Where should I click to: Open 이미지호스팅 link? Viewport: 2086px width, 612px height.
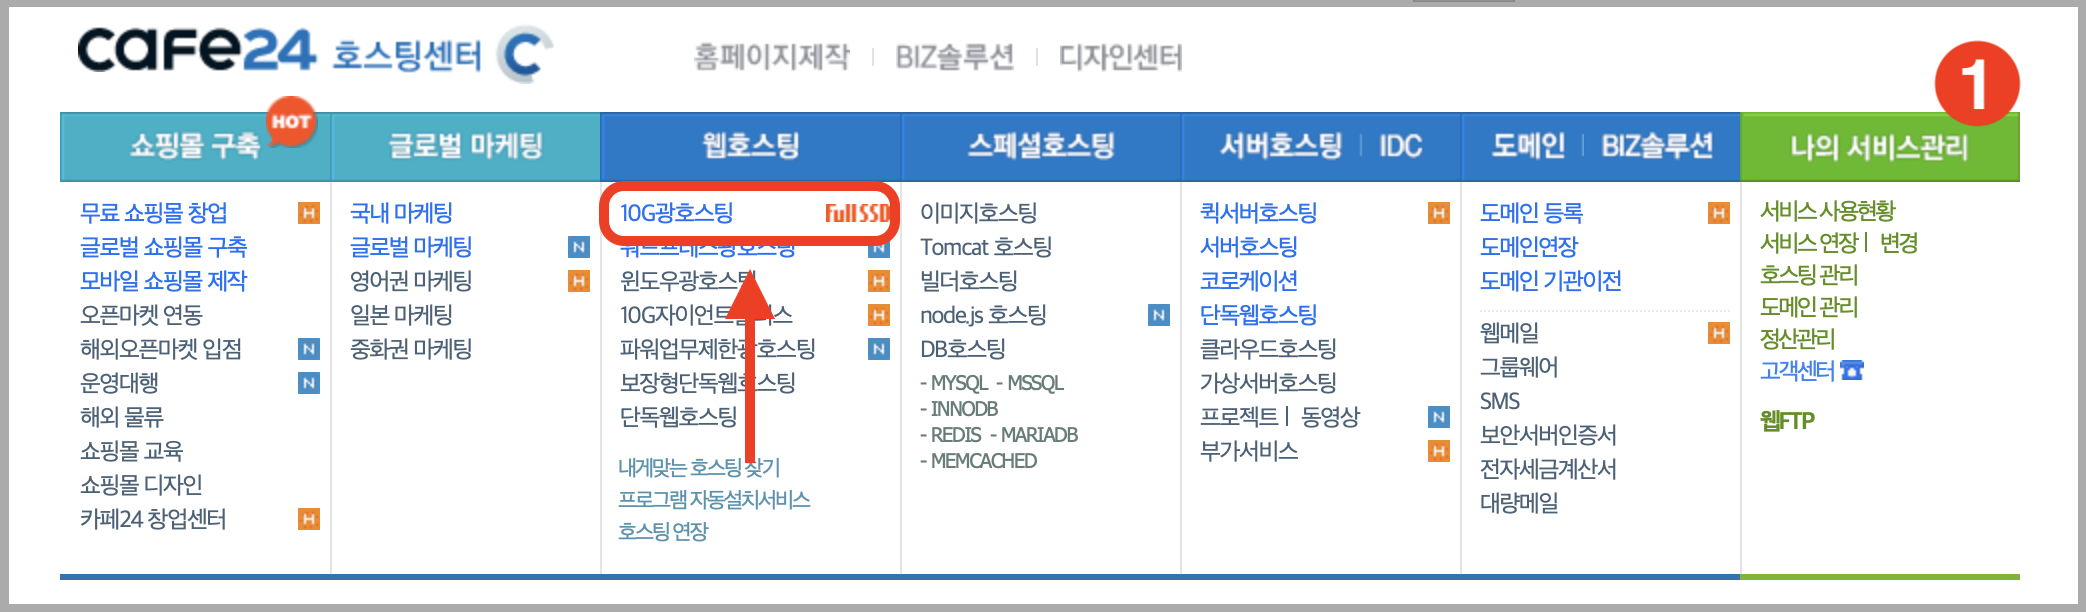point(979,213)
